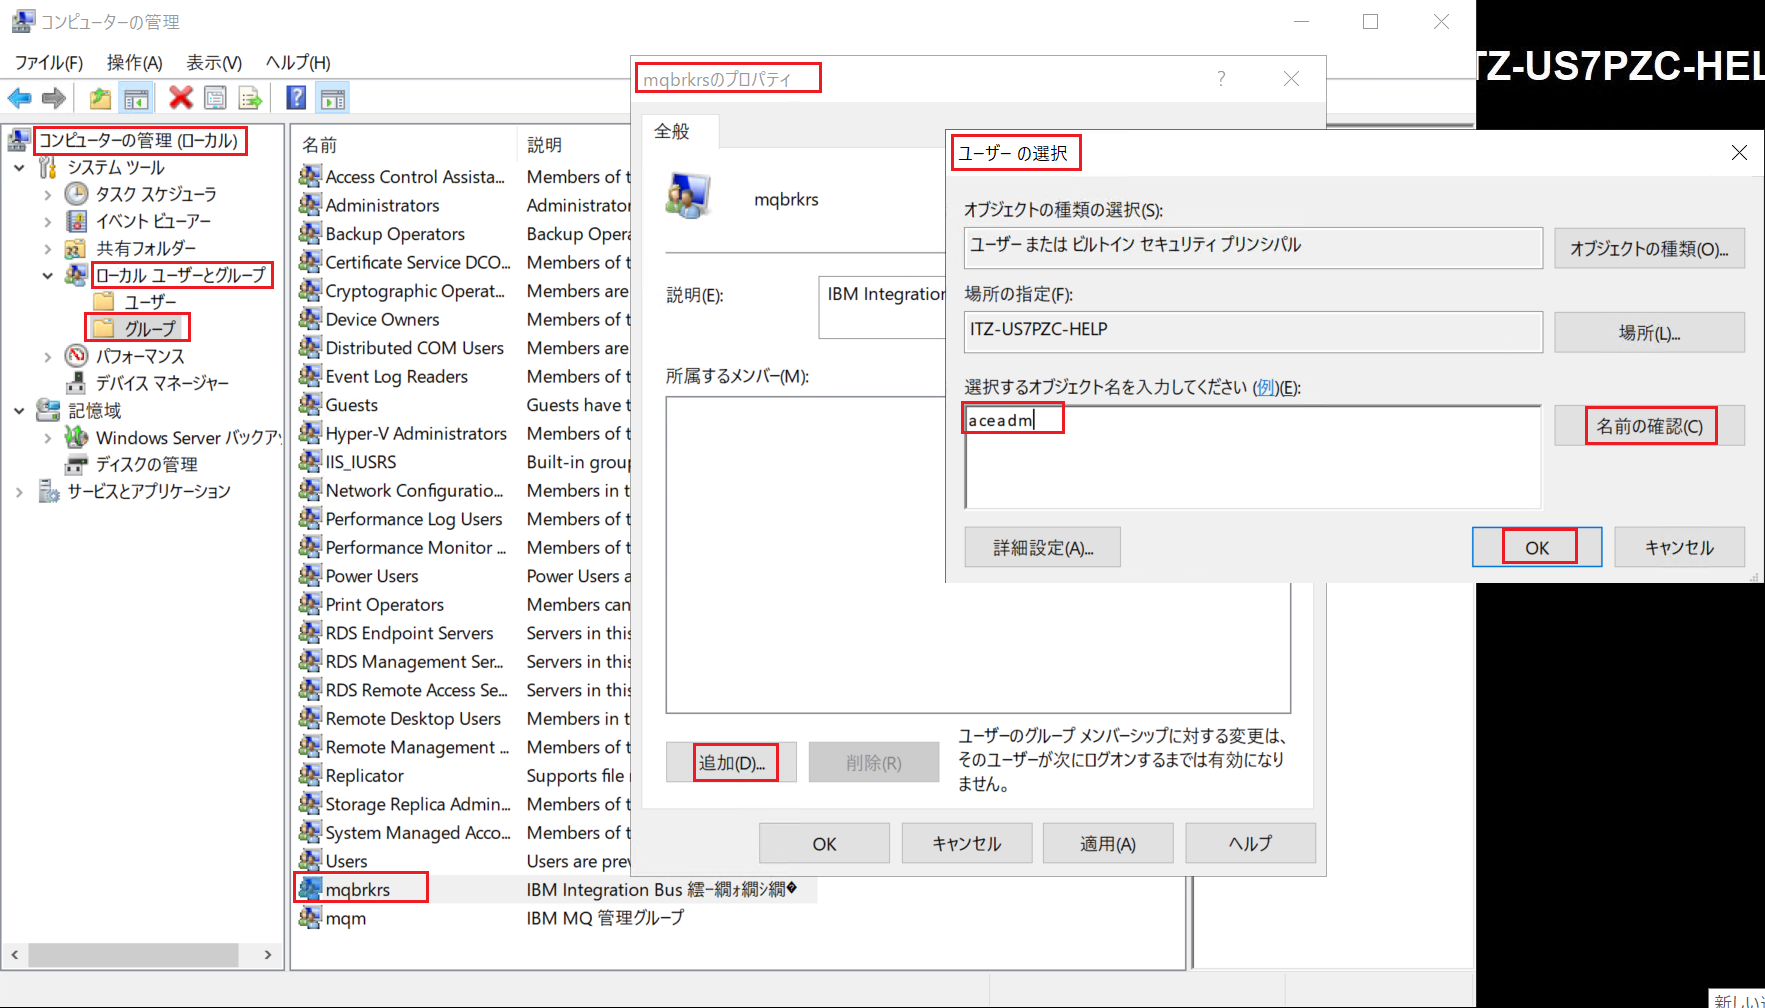Click the Back arrow toolbar icon
1765x1008 pixels.
coord(19,98)
